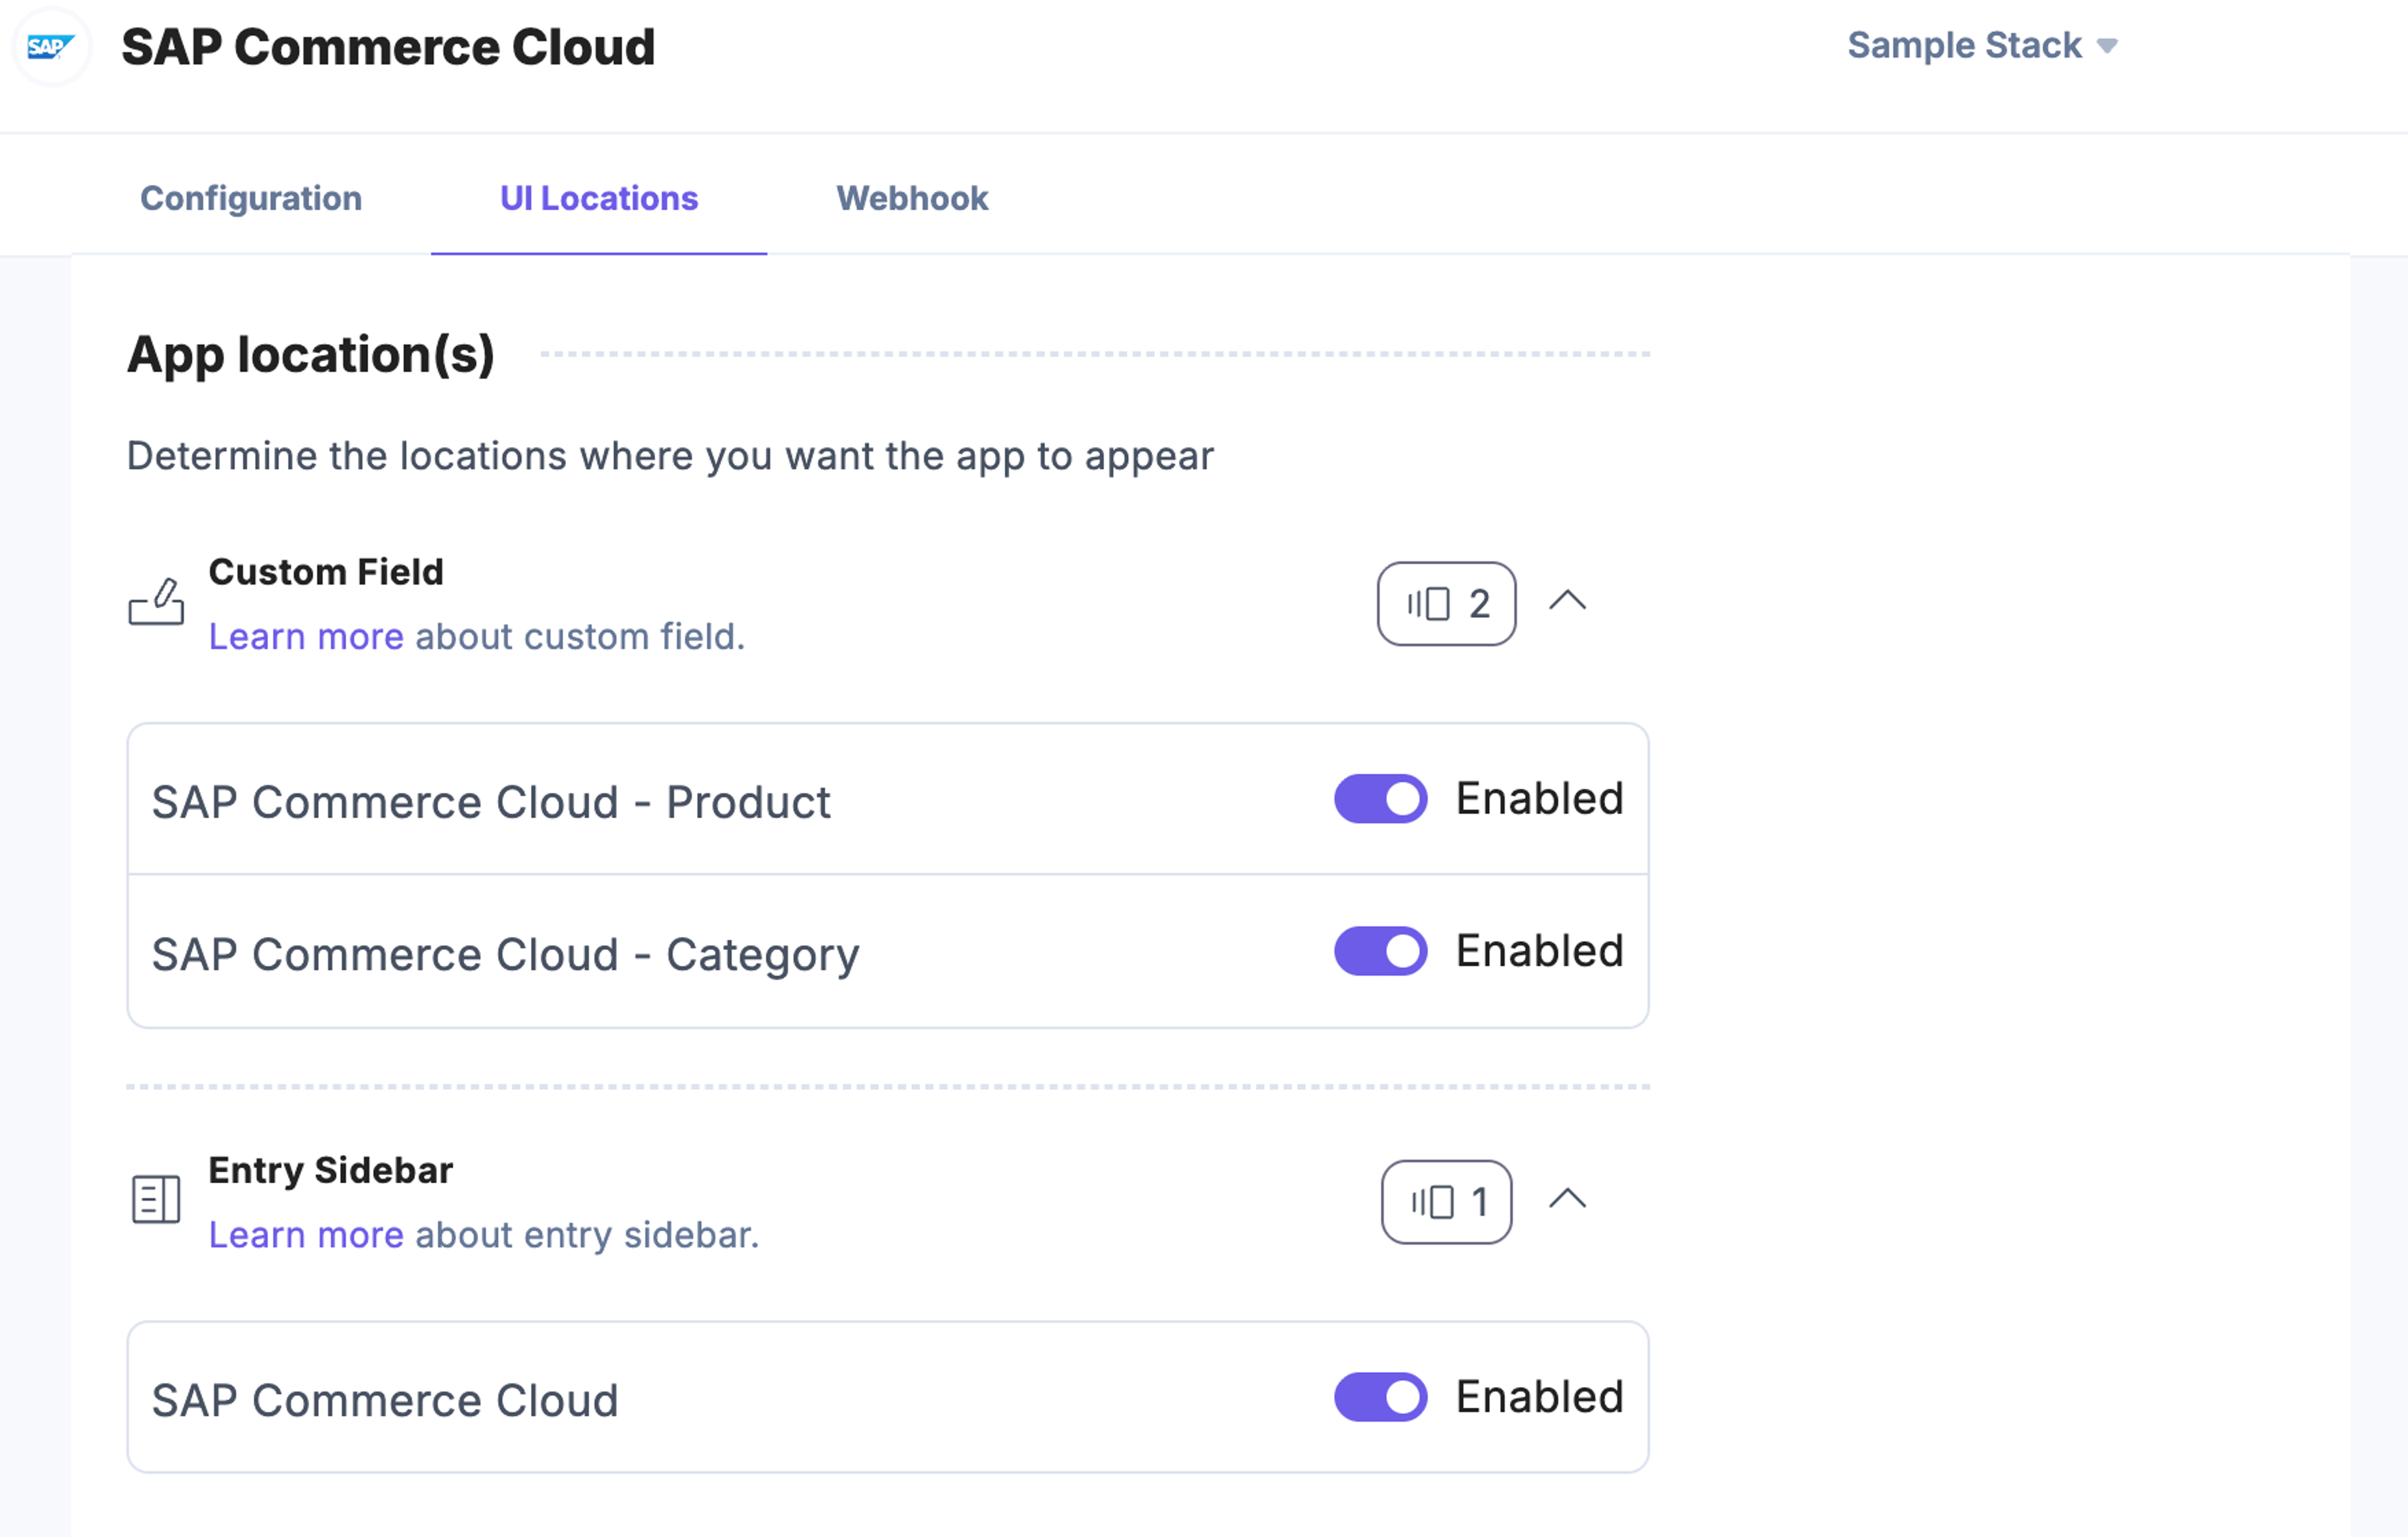Click the Enabled label in the Product row
Screen dimensions: 2408x1537
[x=1539, y=799]
